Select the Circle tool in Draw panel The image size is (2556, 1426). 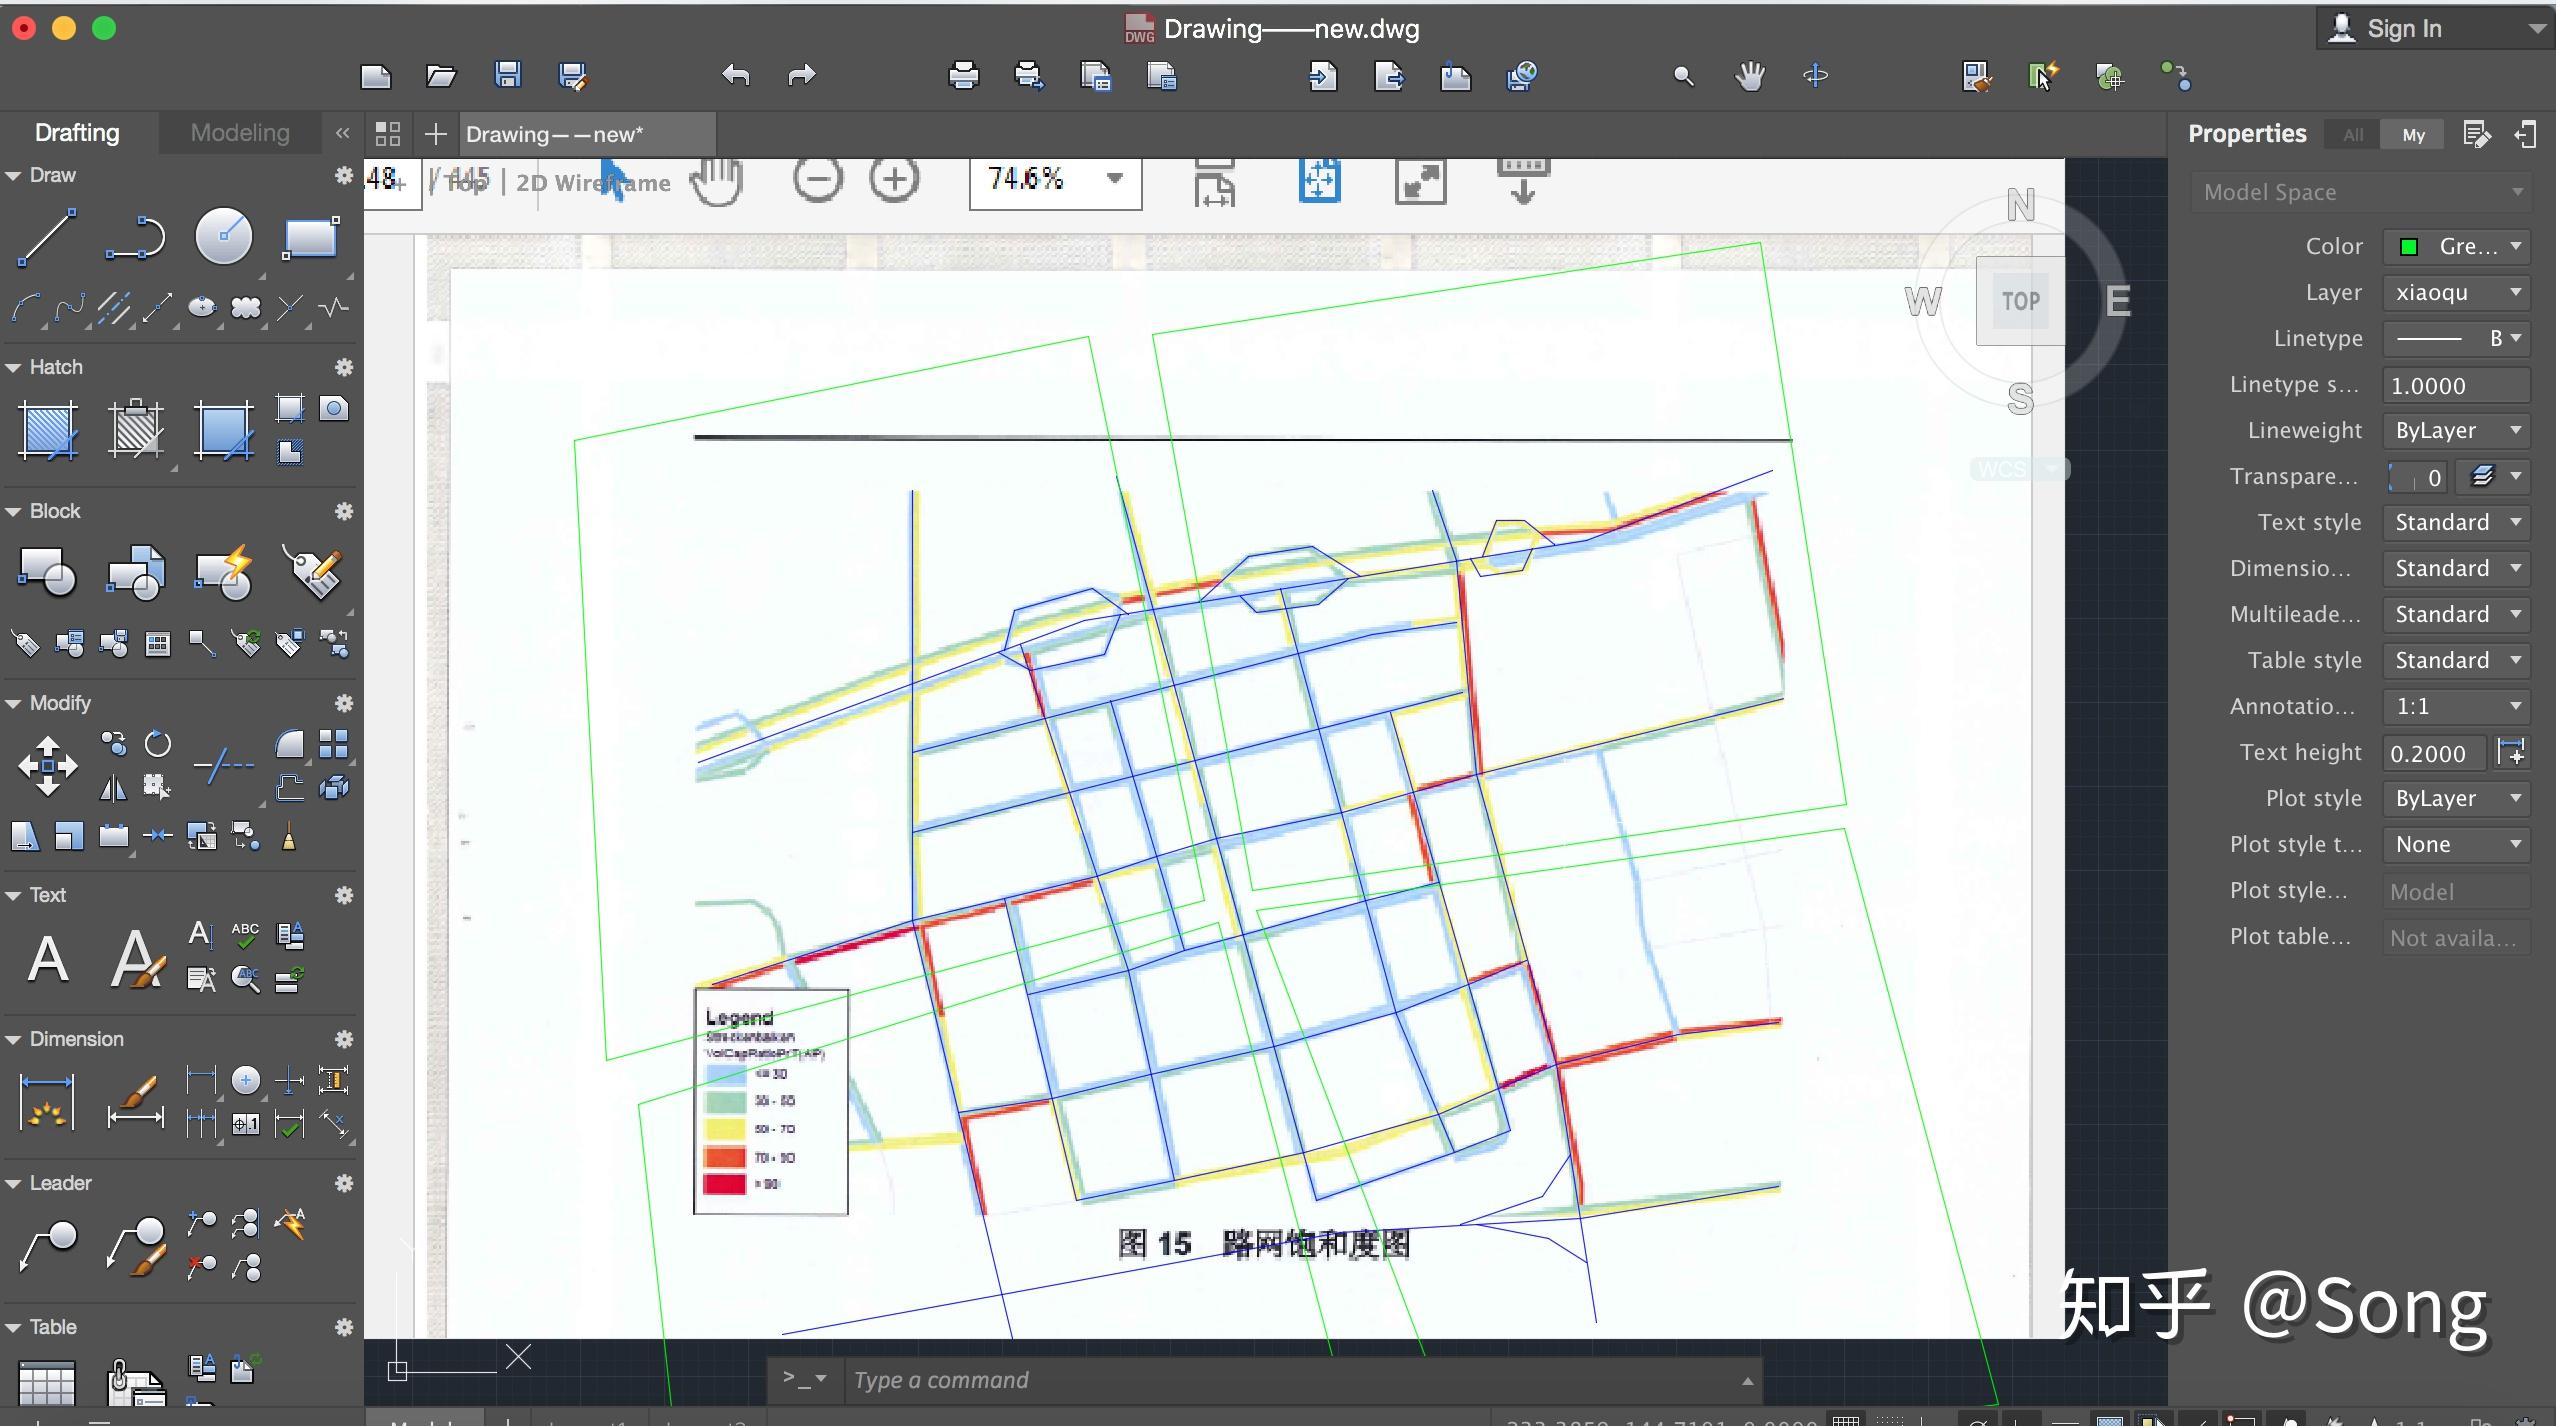coord(223,237)
